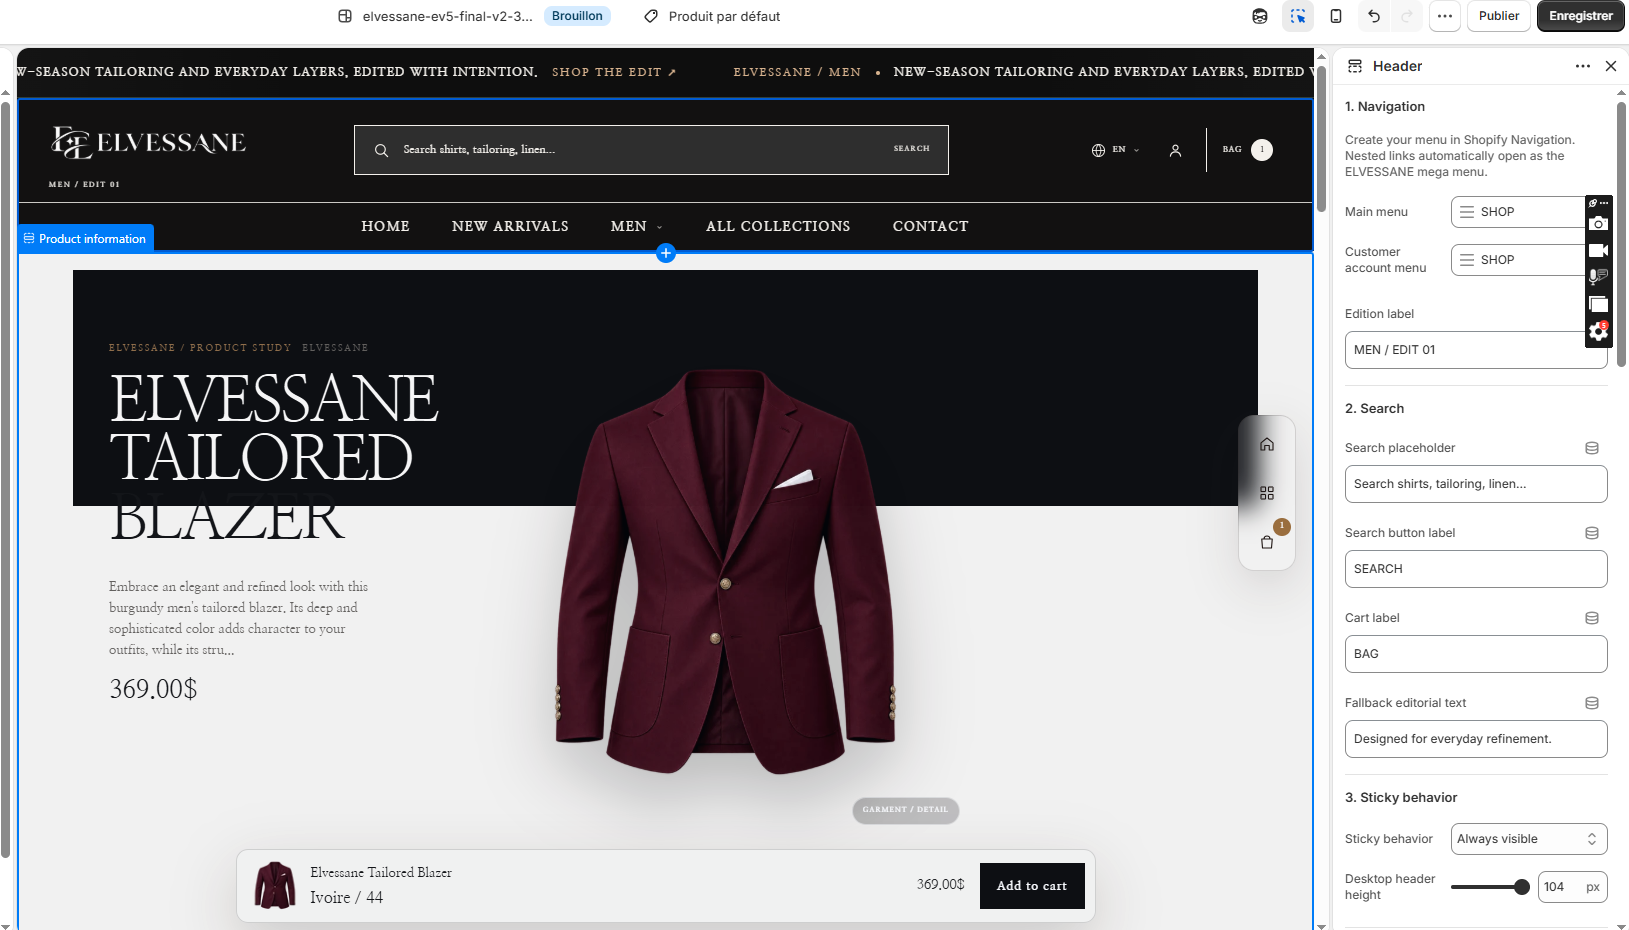Click the SHOP THE EDIT announcement link
The image size is (1629, 930).
point(614,72)
